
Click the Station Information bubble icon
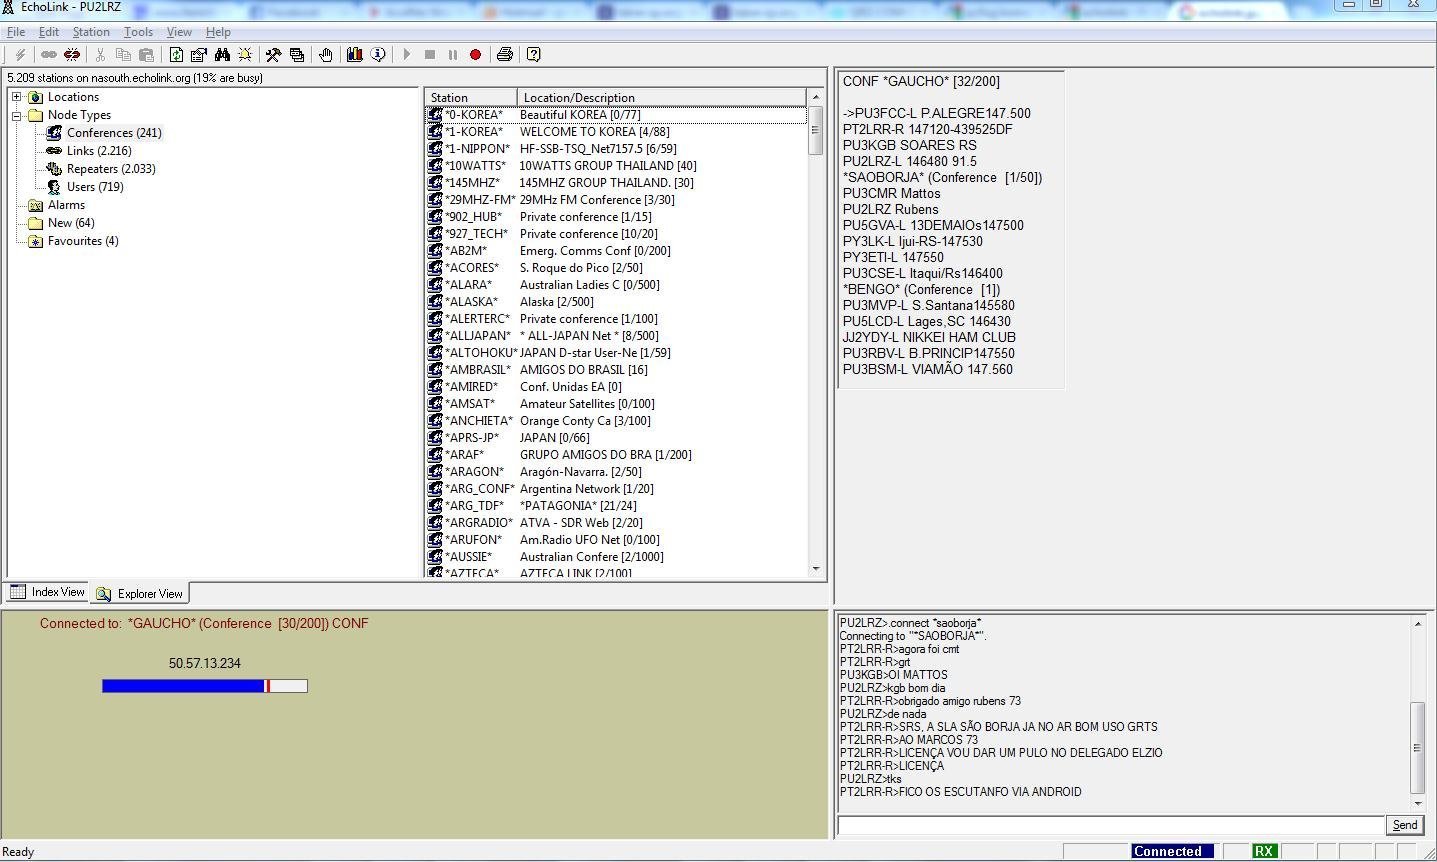click(378, 55)
